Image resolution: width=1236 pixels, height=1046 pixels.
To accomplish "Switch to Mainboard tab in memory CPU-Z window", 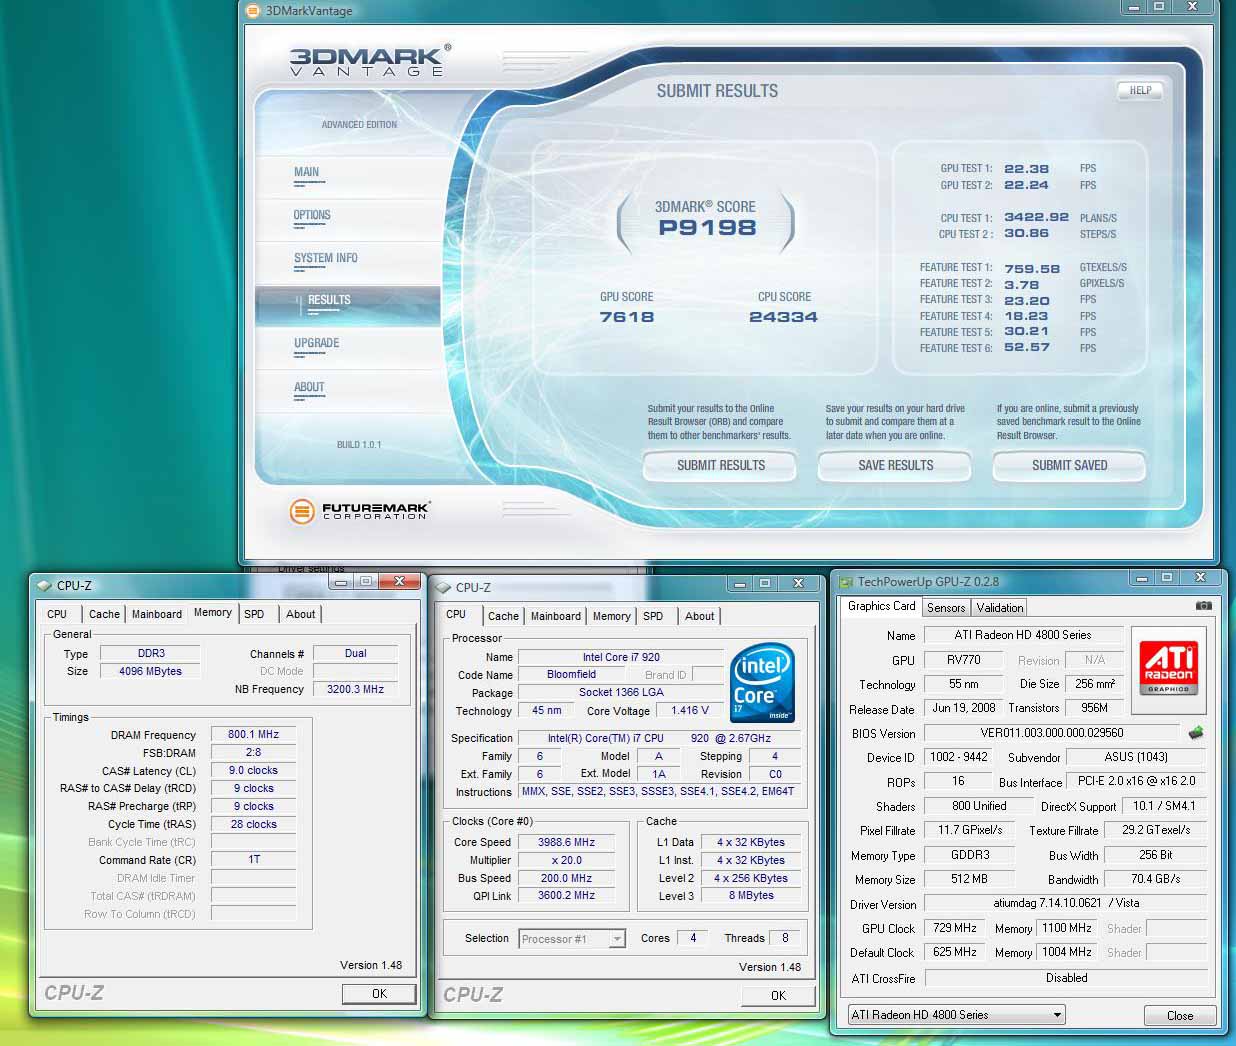I will [157, 615].
